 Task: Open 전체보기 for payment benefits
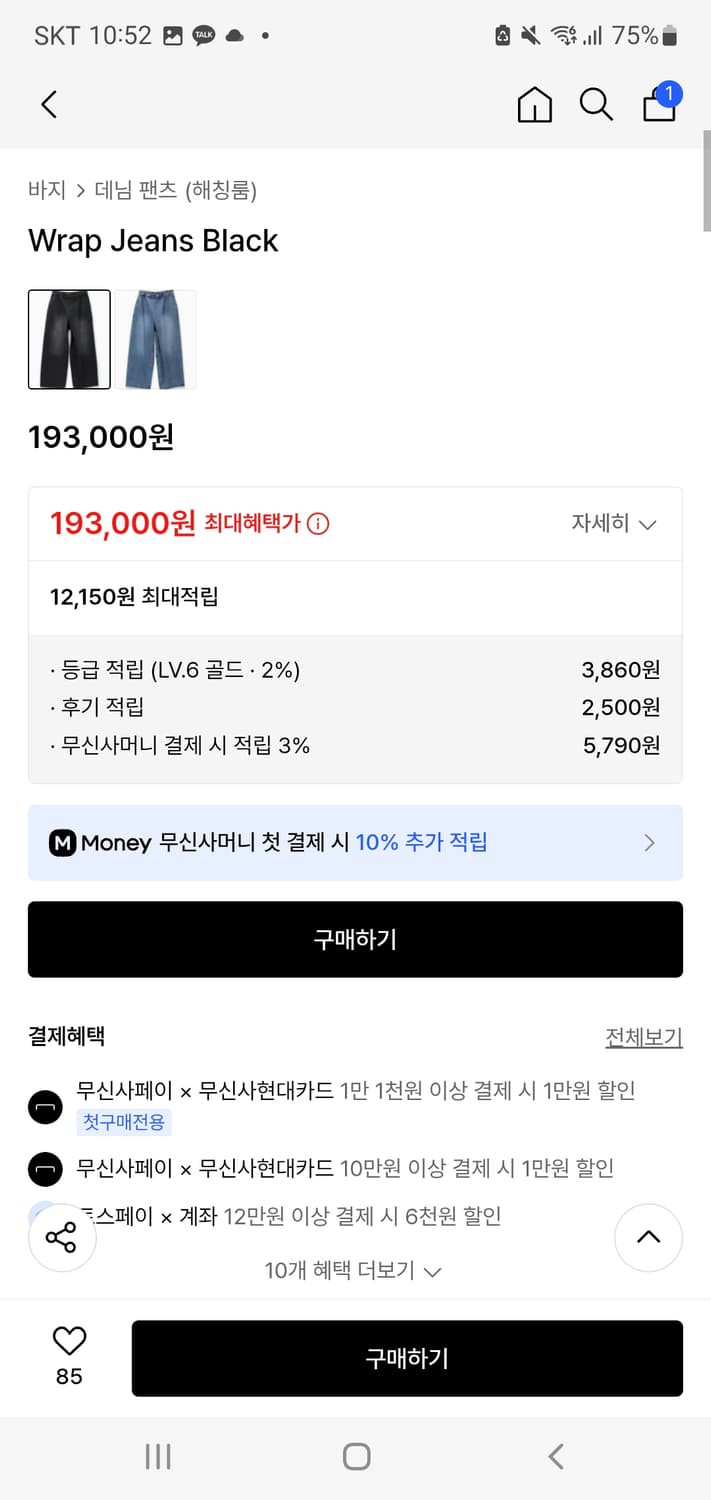(x=643, y=1037)
